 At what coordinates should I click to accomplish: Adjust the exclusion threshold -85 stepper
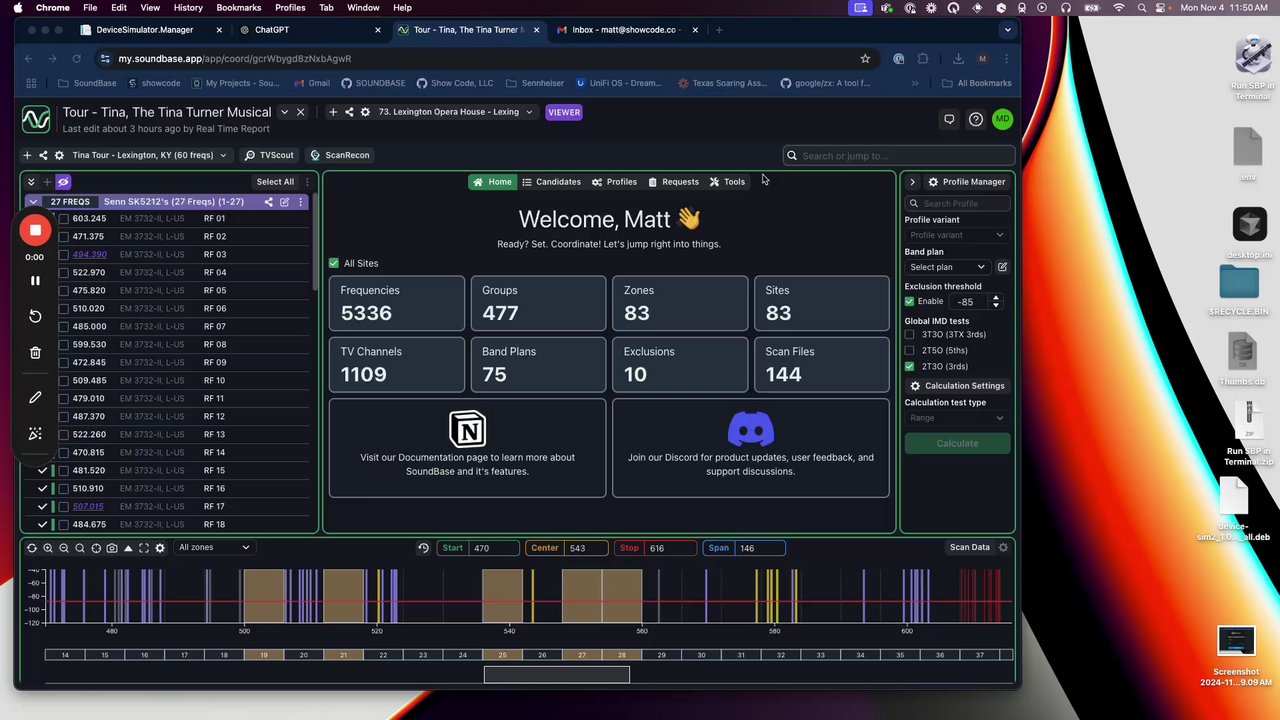pos(995,301)
